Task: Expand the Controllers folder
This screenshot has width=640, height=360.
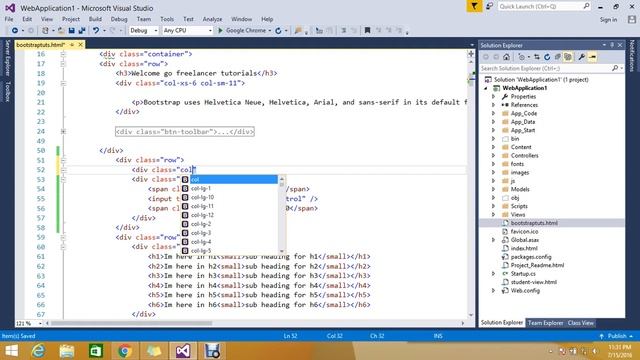Action: [493, 156]
